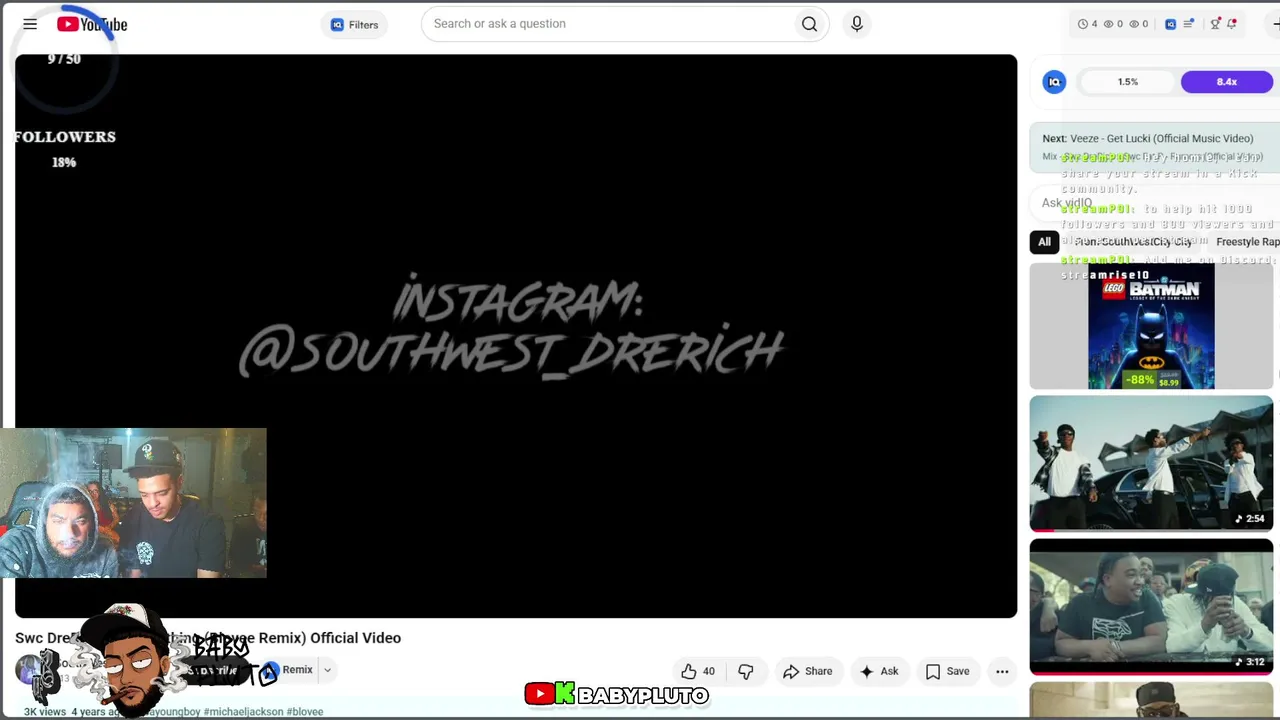
Task: Click the webcam overlay inside the video
Action: [x=133, y=503]
